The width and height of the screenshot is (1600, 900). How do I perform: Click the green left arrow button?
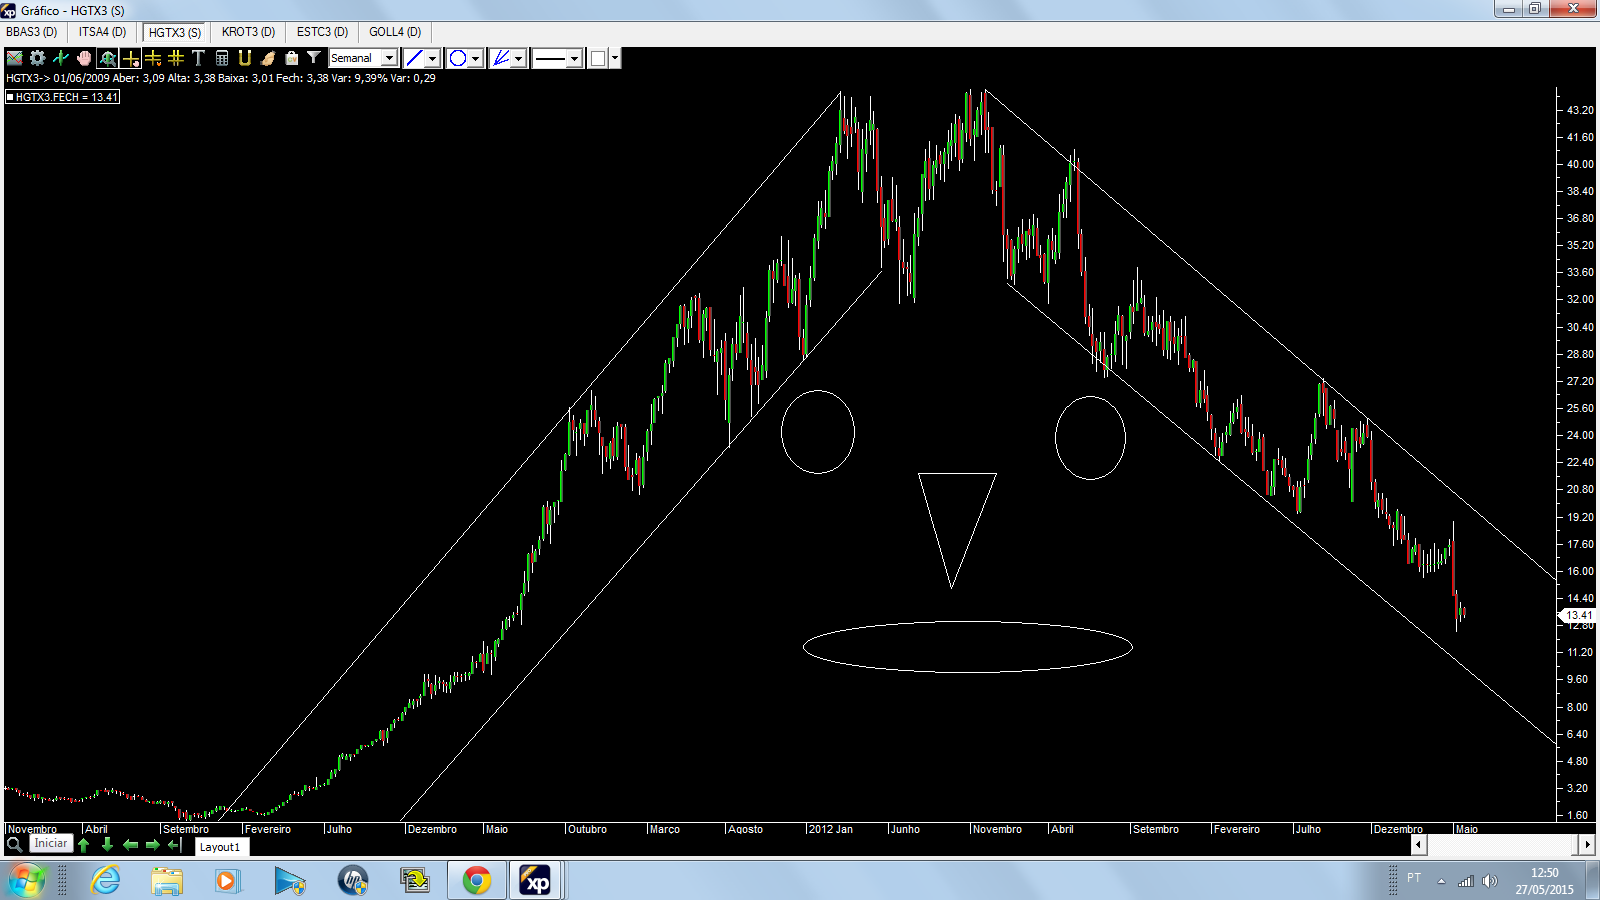click(x=130, y=845)
